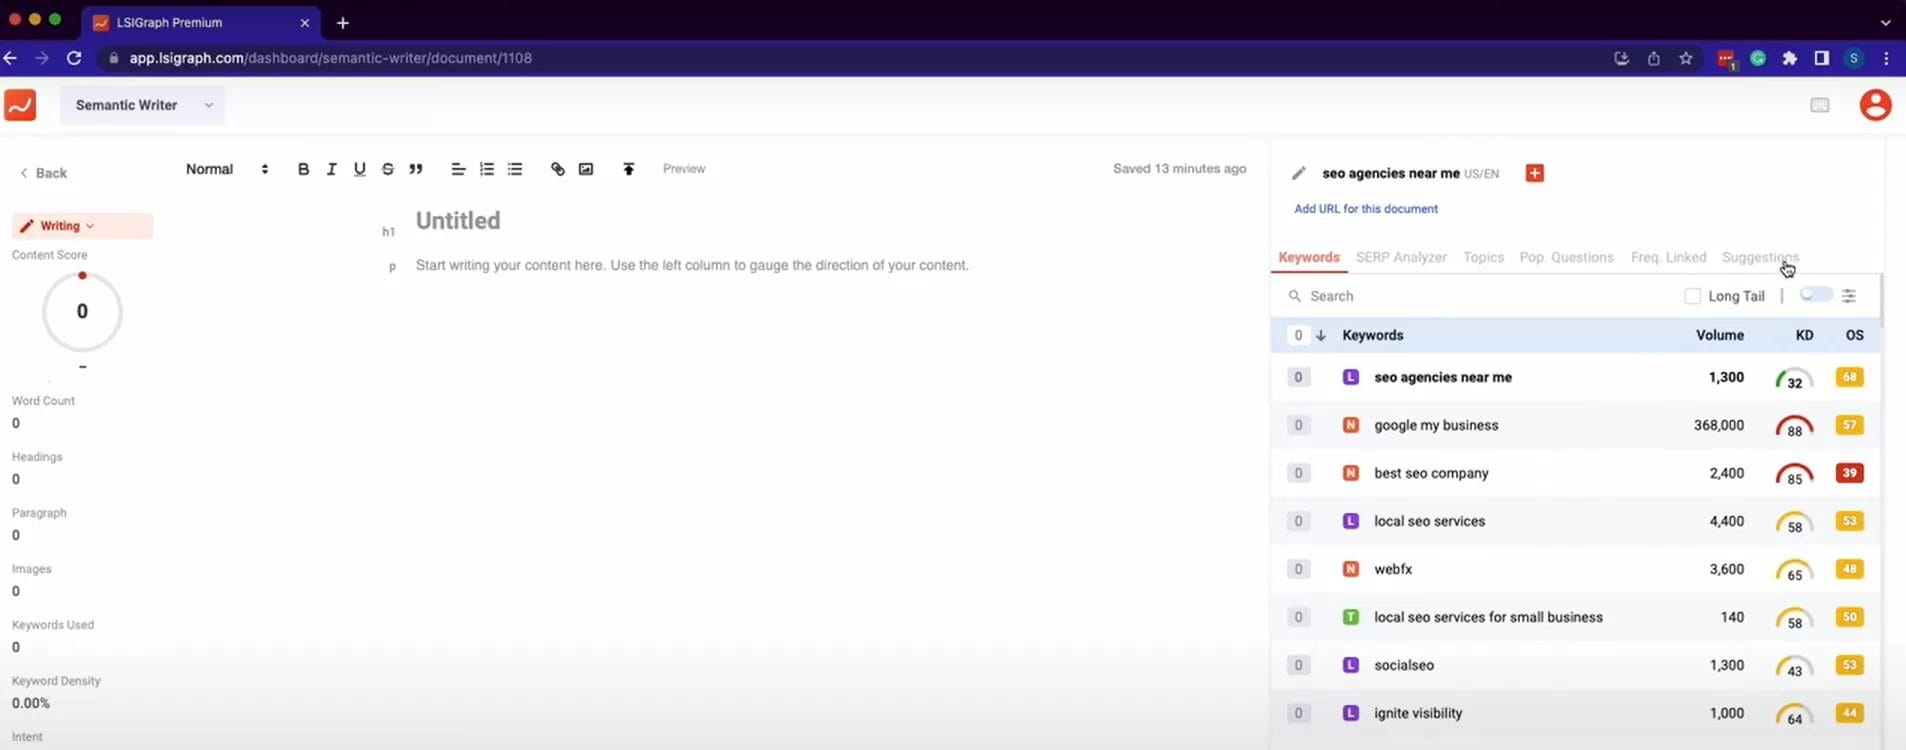Click the red plus button beside keyword

click(x=1534, y=173)
